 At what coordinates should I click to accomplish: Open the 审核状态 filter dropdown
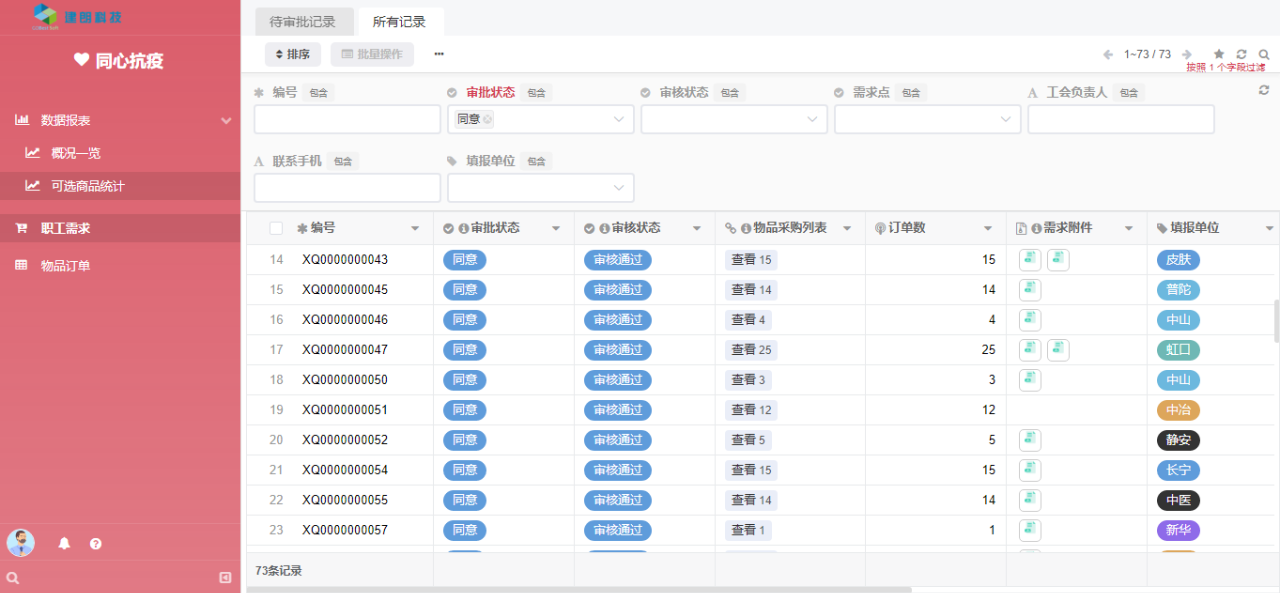pos(734,119)
